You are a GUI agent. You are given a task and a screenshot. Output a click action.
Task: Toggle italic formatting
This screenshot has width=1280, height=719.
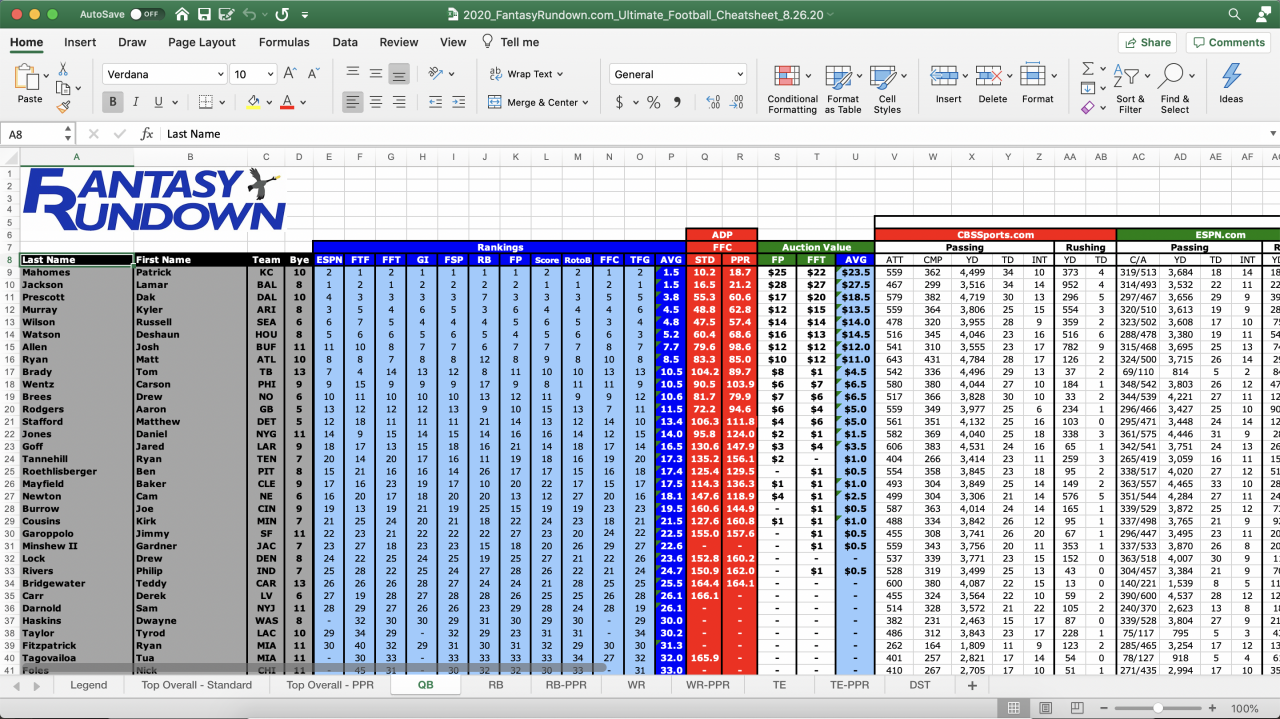tap(136, 102)
